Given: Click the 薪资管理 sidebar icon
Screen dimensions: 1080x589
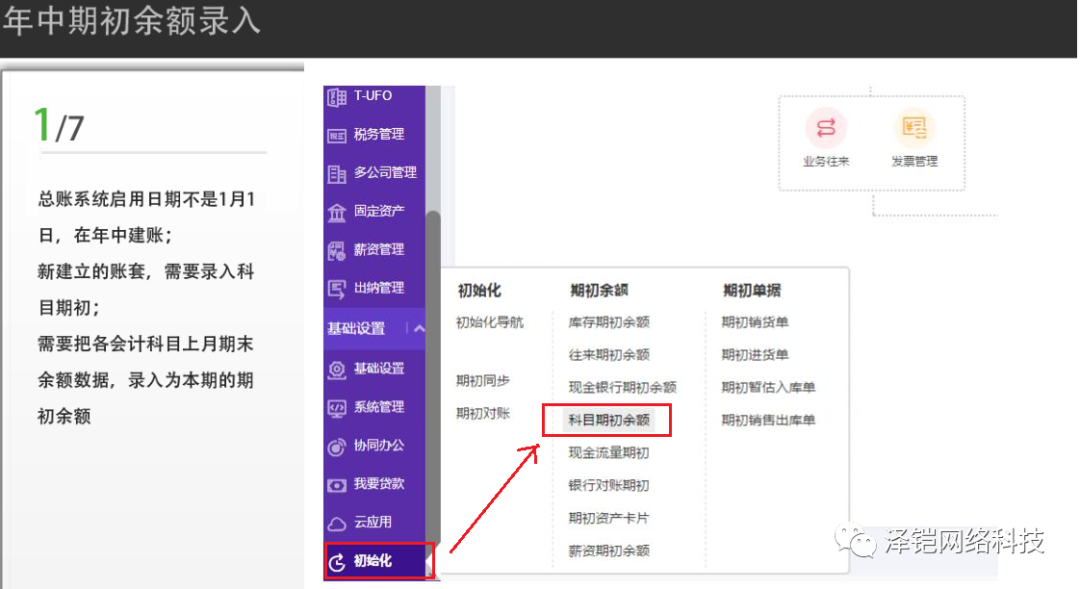Looking at the screenshot, I should 337,250.
